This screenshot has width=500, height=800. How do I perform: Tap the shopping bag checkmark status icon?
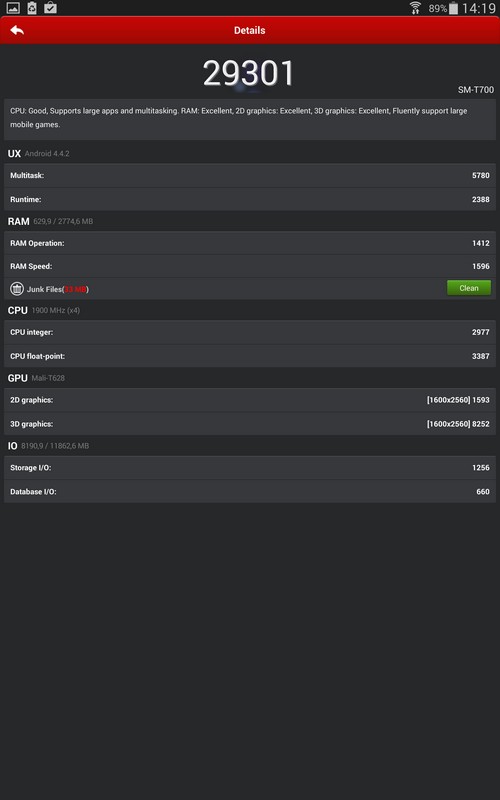coord(50,8)
